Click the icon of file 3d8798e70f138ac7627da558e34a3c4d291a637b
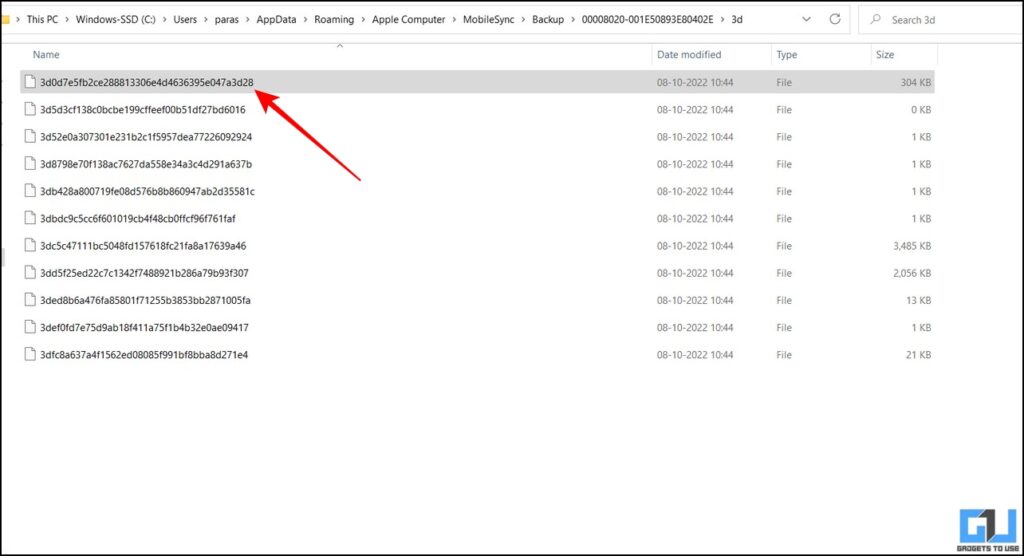This screenshot has width=1024, height=556. 31,164
